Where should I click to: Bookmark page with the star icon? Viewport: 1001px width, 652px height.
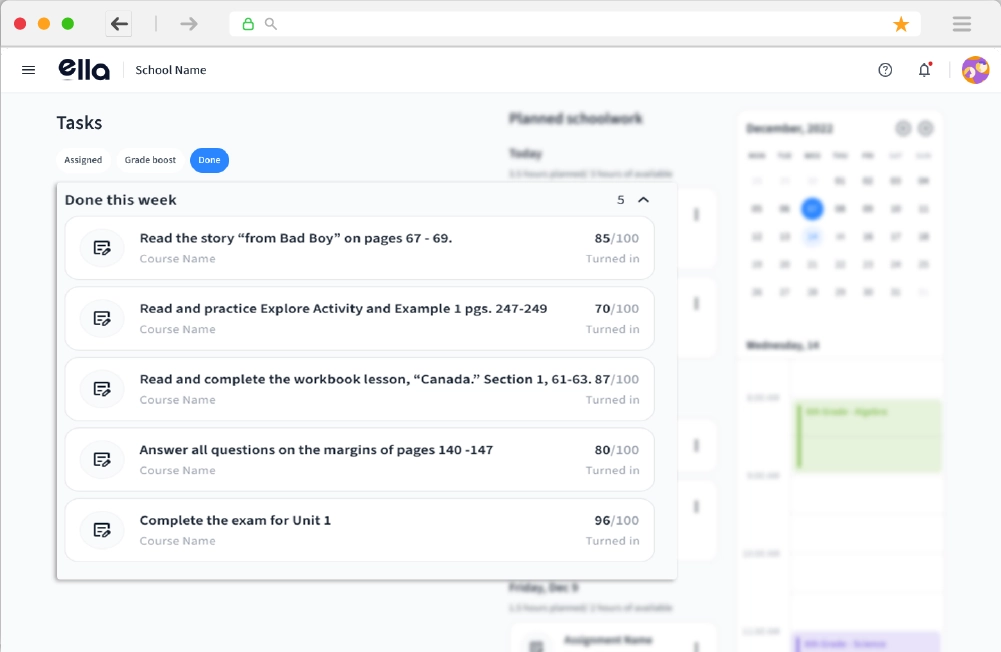[x=901, y=24]
